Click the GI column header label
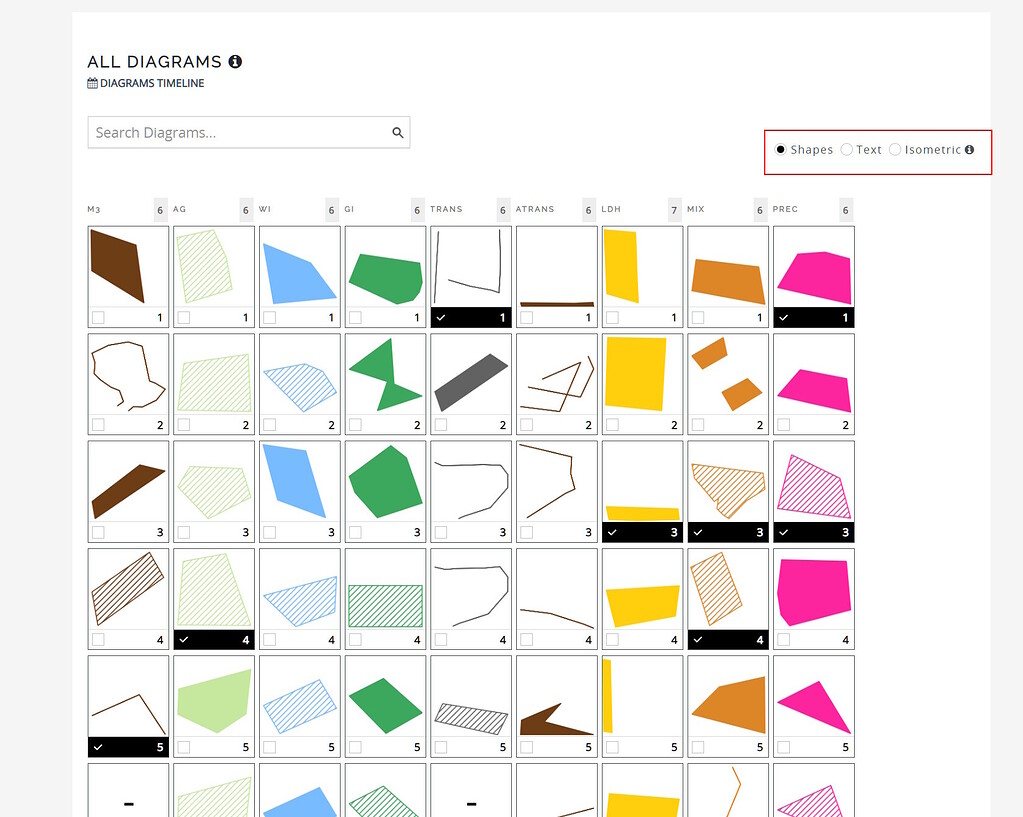Viewport: 1023px width, 817px height. pos(350,209)
